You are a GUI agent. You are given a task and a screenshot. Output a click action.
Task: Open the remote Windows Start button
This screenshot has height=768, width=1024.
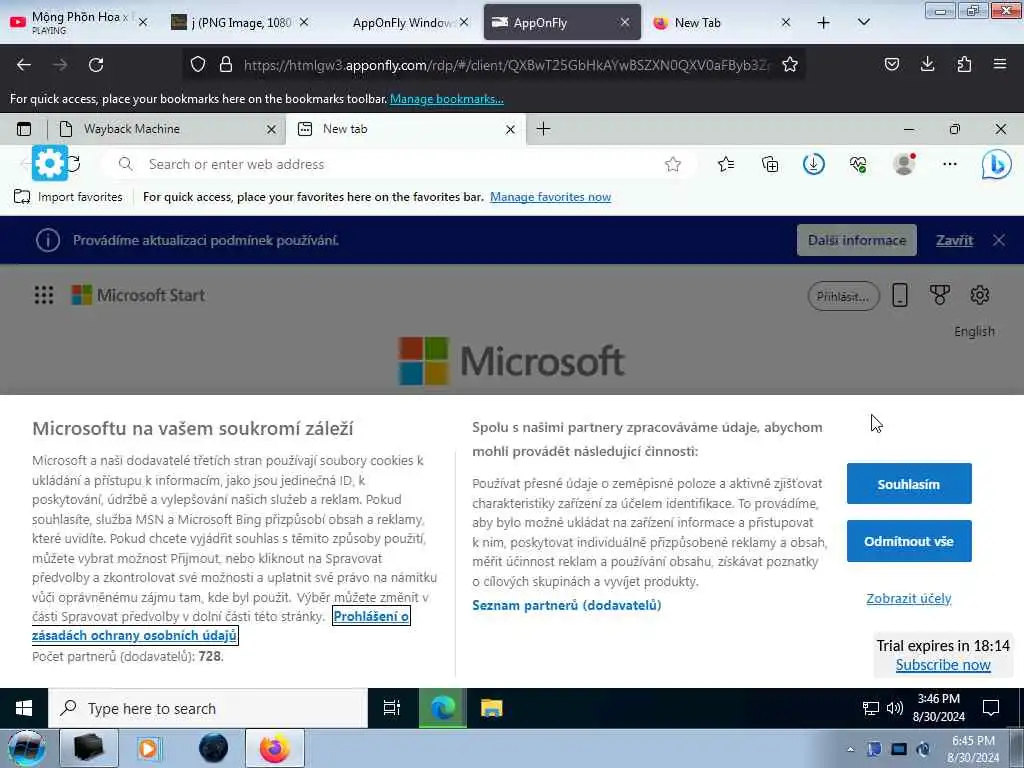tap(24, 709)
